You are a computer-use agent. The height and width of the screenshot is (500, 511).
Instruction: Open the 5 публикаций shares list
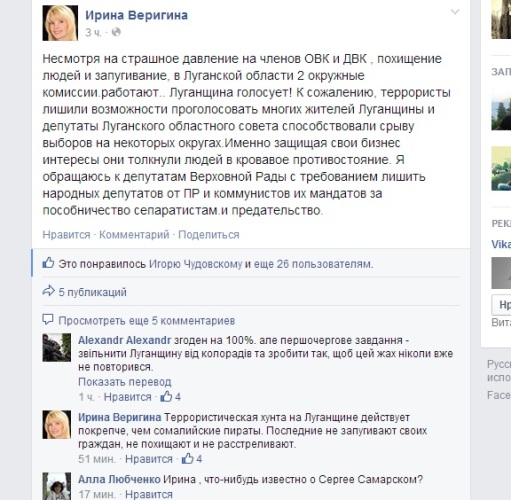click(x=93, y=292)
